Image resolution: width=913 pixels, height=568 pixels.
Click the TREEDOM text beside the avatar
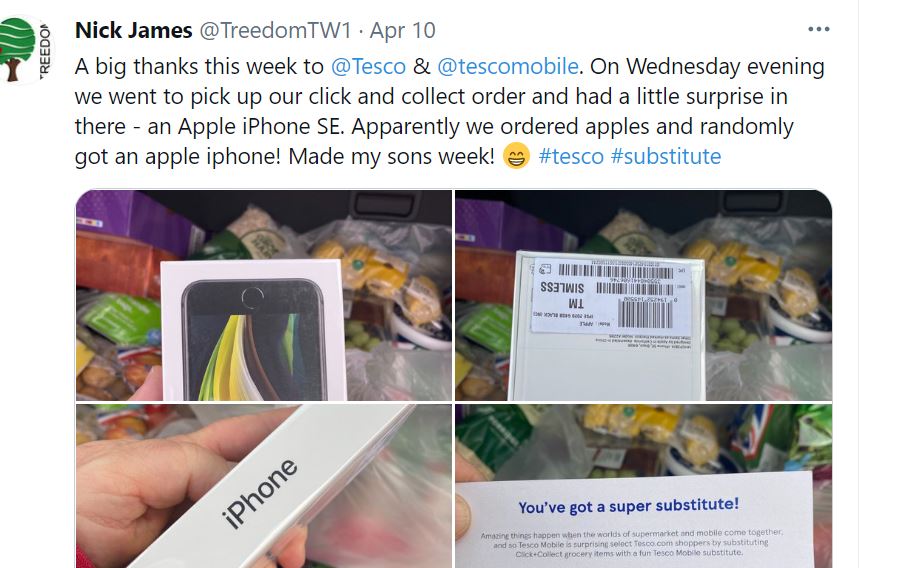(x=45, y=50)
